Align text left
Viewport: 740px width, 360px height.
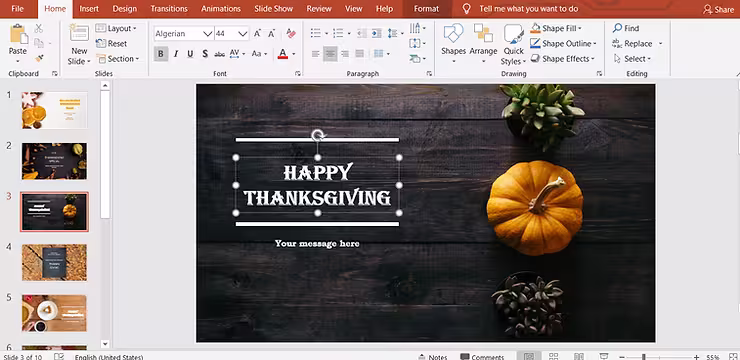[x=316, y=54]
